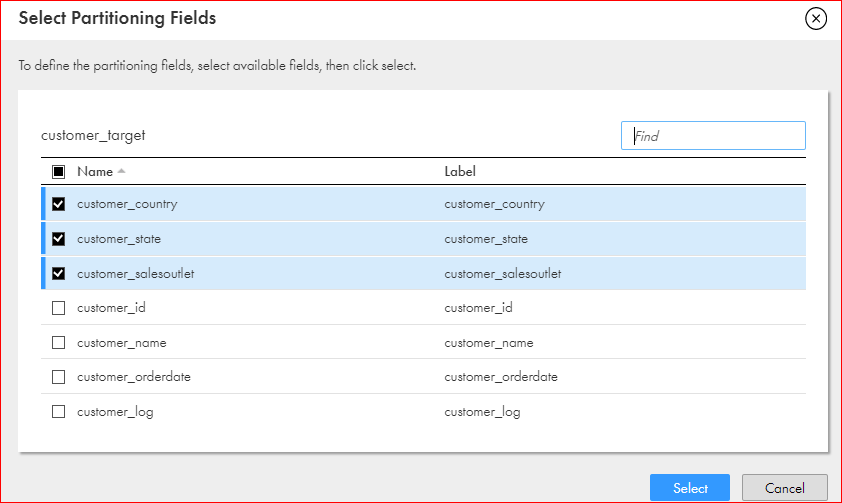Viewport: 842px width, 503px height.
Task: Click the Label column header
Action: pos(460,172)
